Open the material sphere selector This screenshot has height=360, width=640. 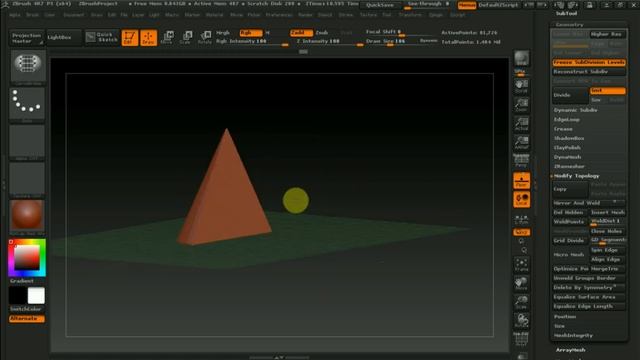pos(27,216)
